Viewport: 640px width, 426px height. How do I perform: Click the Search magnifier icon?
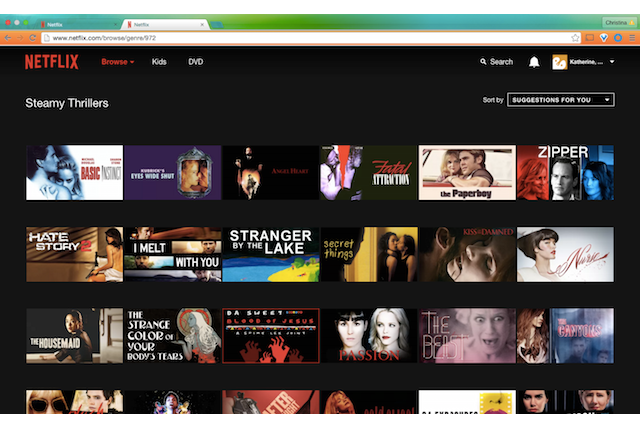coord(483,62)
